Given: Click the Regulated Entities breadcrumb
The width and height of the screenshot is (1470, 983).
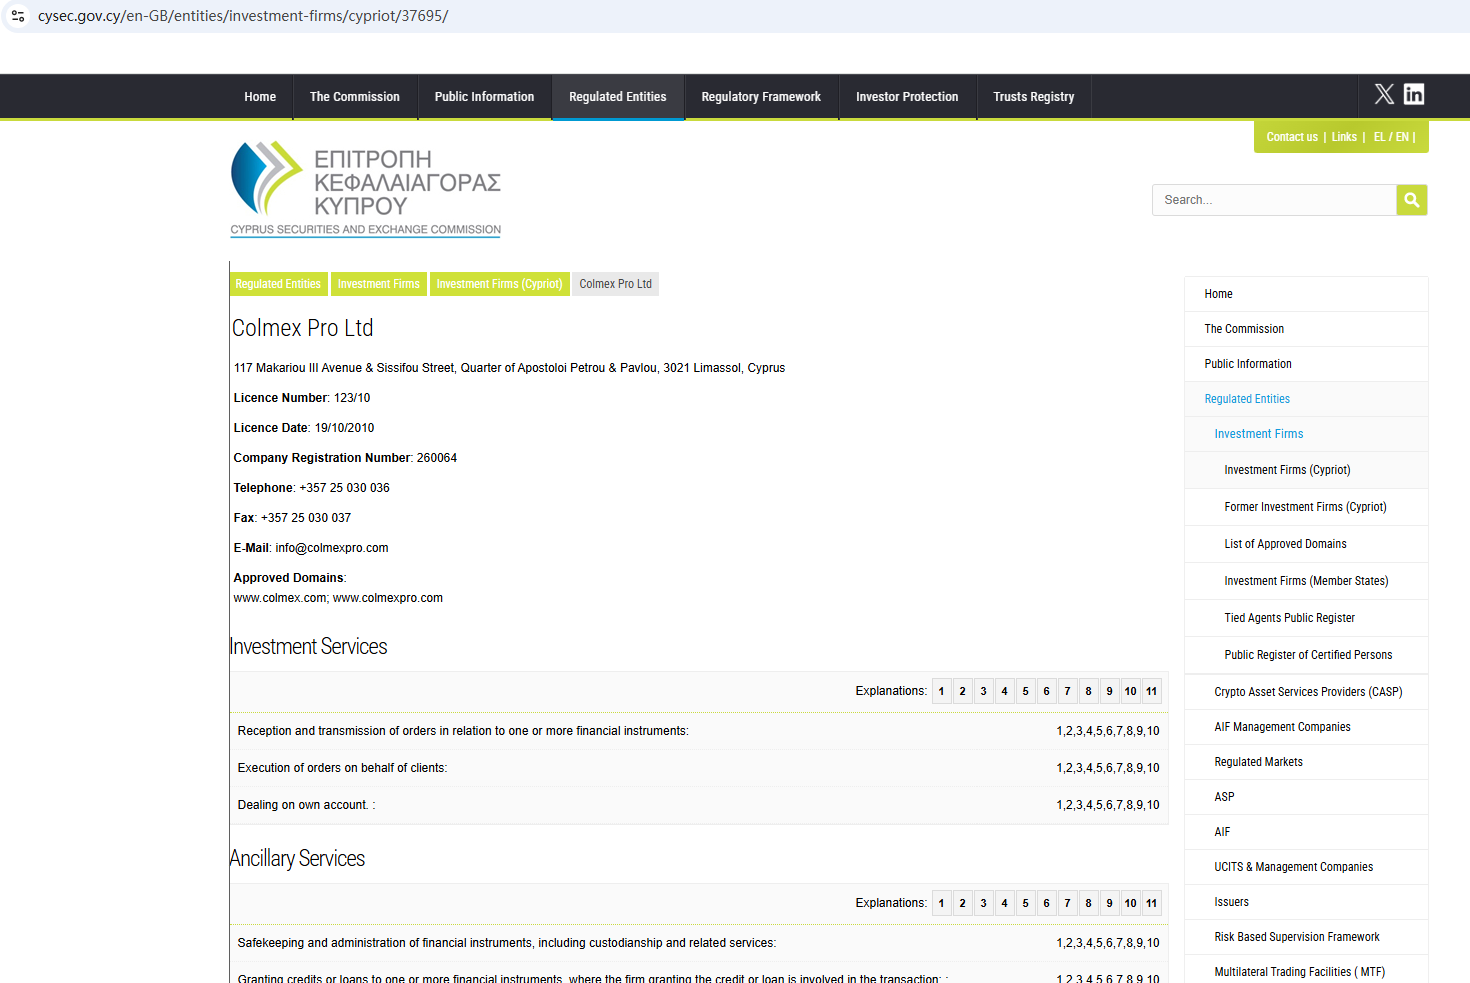Looking at the screenshot, I should click(x=278, y=284).
